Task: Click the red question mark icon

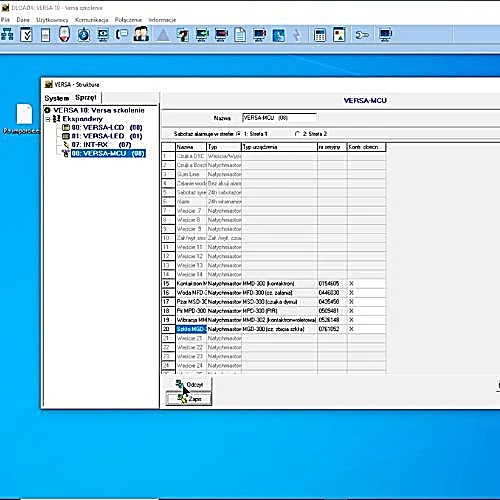Action: pyautogui.click(x=182, y=35)
